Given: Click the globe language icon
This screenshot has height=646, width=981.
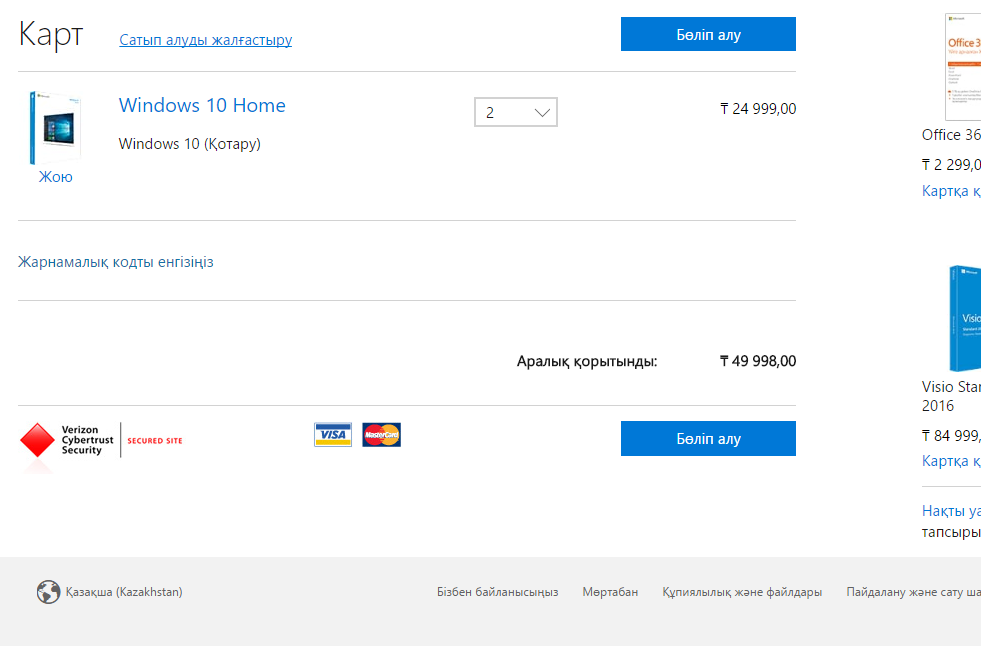Looking at the screenshot, I should [x=48, y=592].
